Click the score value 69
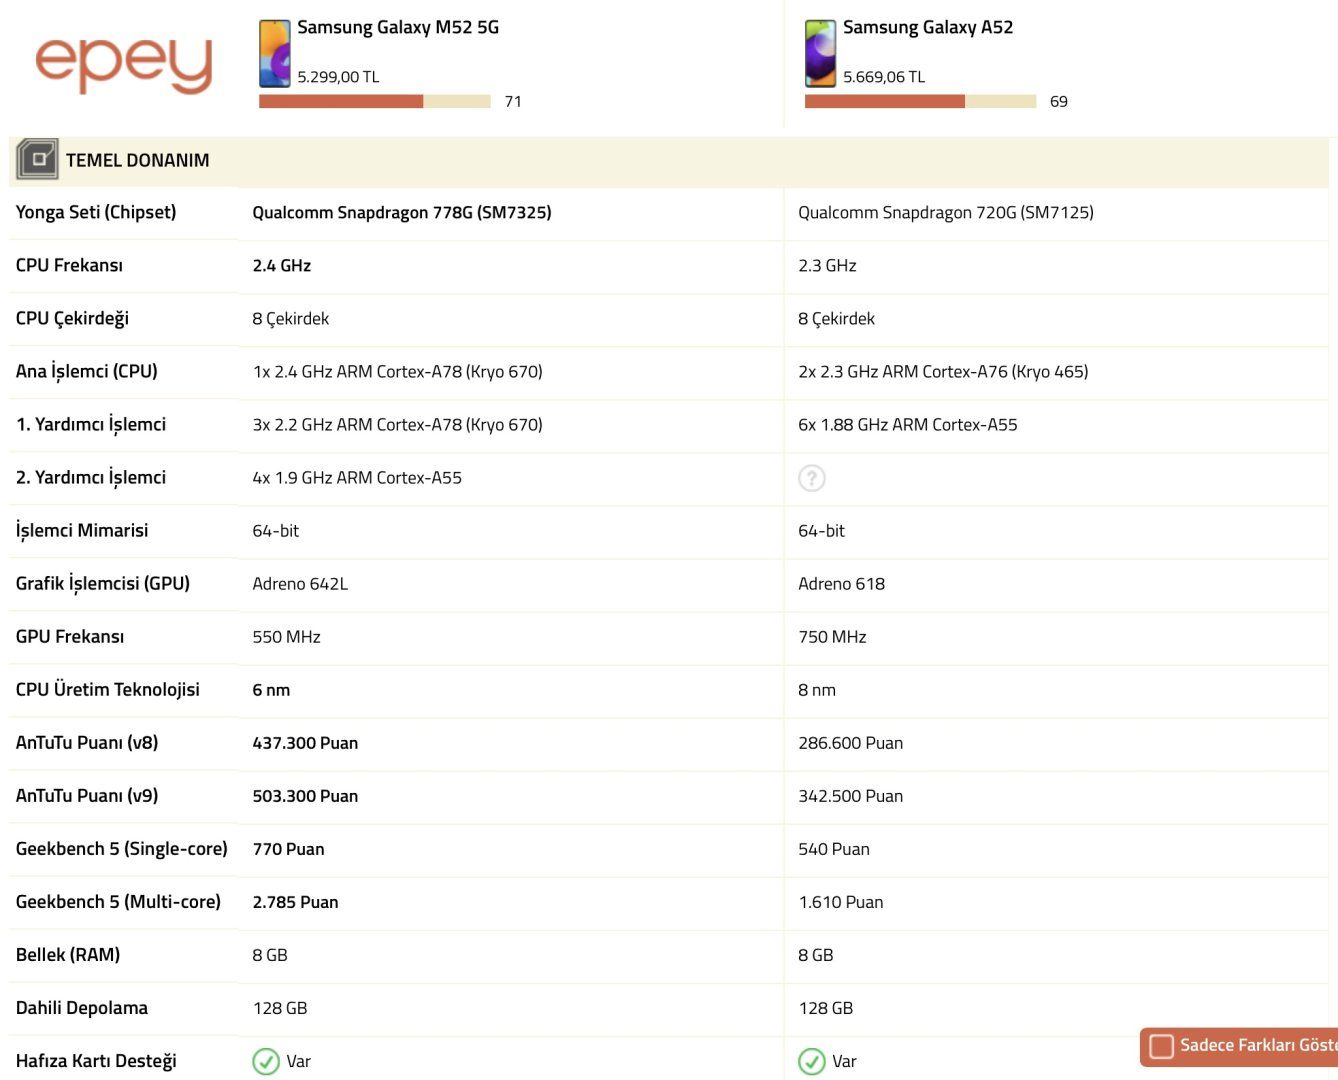Viewport: 1338px width, 1080px height. tap(1059, 101)
